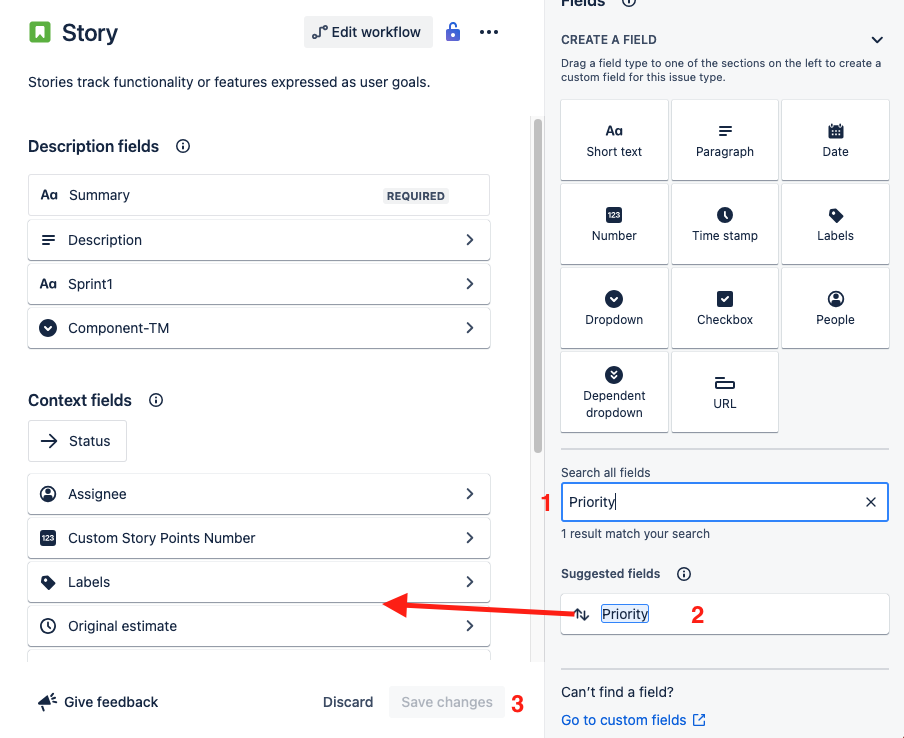Image resolution: width=904 pixels, height=738 pixels.
Task: Clear the Priority search field
Action: [870, 501]
